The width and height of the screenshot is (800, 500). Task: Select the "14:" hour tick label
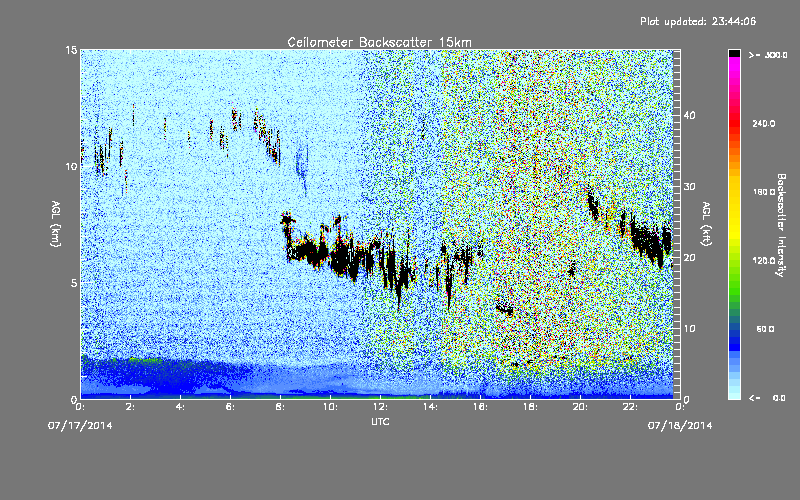pos(430,407)
